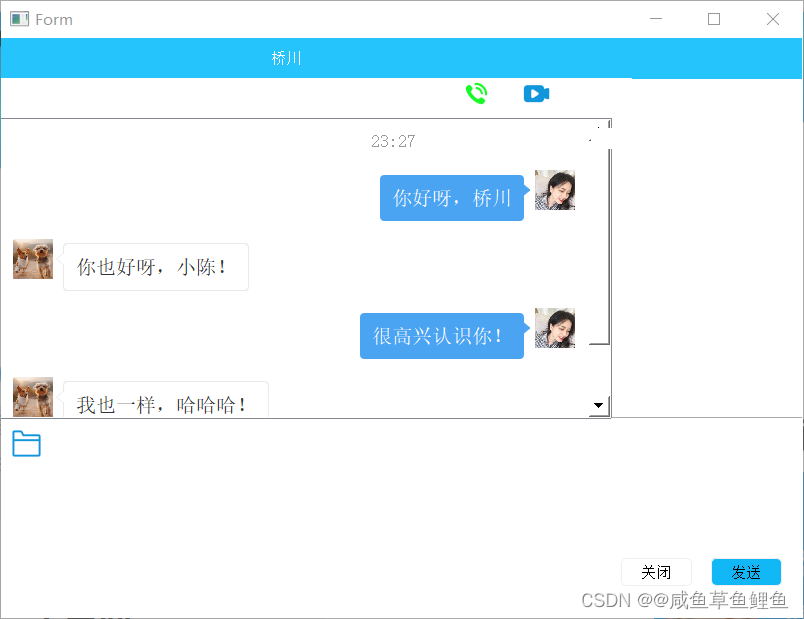The width and height of the screenshot is (804, 619).
Task: Open the folder attachment icon
Action: 26,444
